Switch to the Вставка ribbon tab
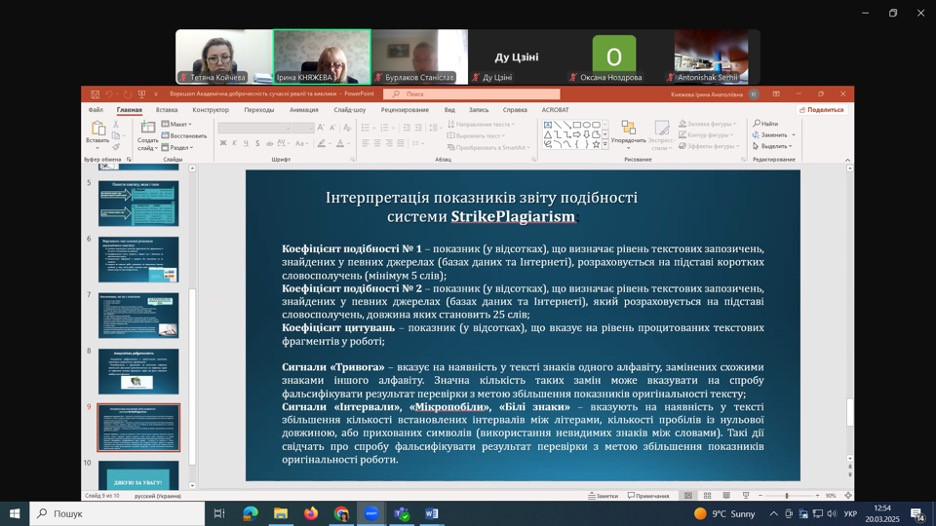This screenshot has width=936, height=526. (167, 110)
